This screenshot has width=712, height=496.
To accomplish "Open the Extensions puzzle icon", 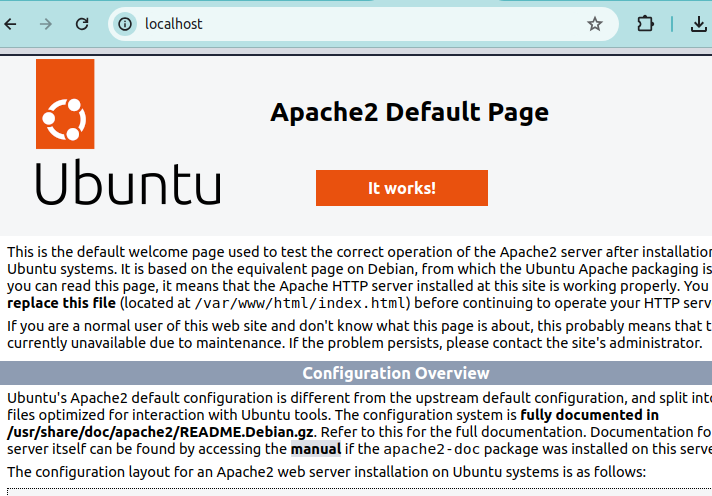I will [645, 24].
